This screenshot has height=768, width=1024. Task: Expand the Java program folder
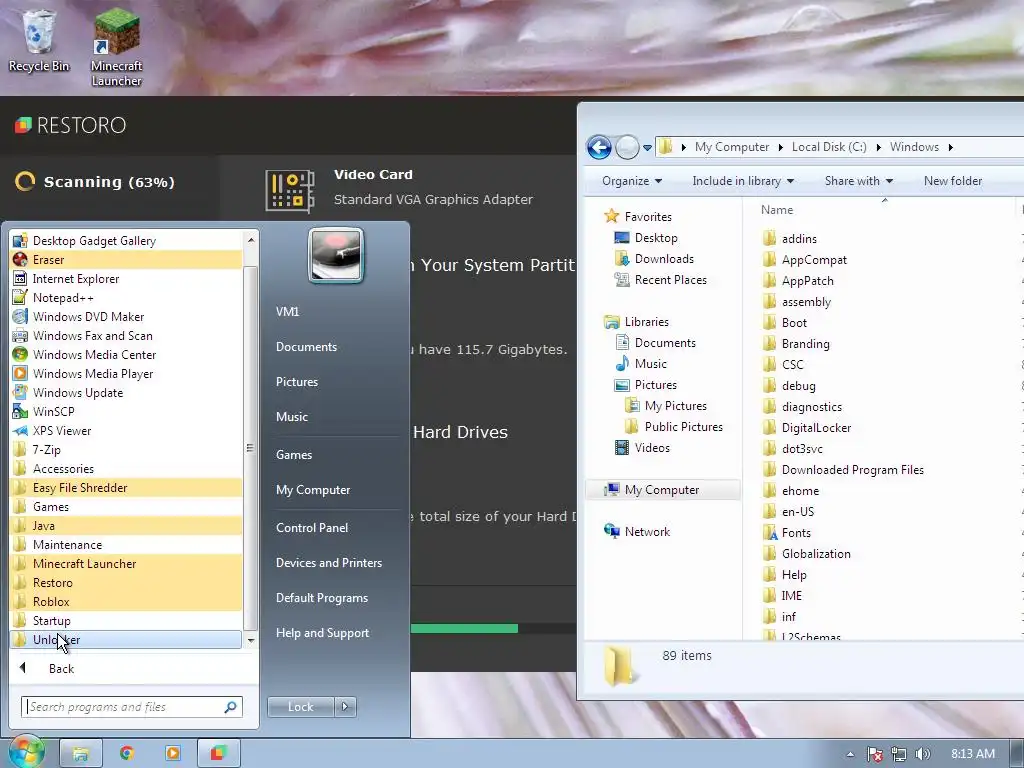point(126,525)
